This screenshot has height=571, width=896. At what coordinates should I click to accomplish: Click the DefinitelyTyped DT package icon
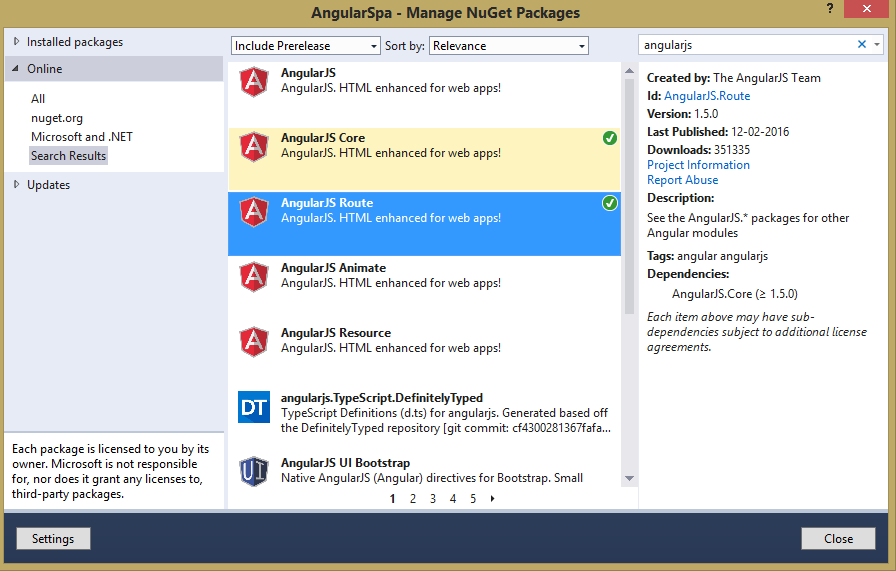coord(254,407)
